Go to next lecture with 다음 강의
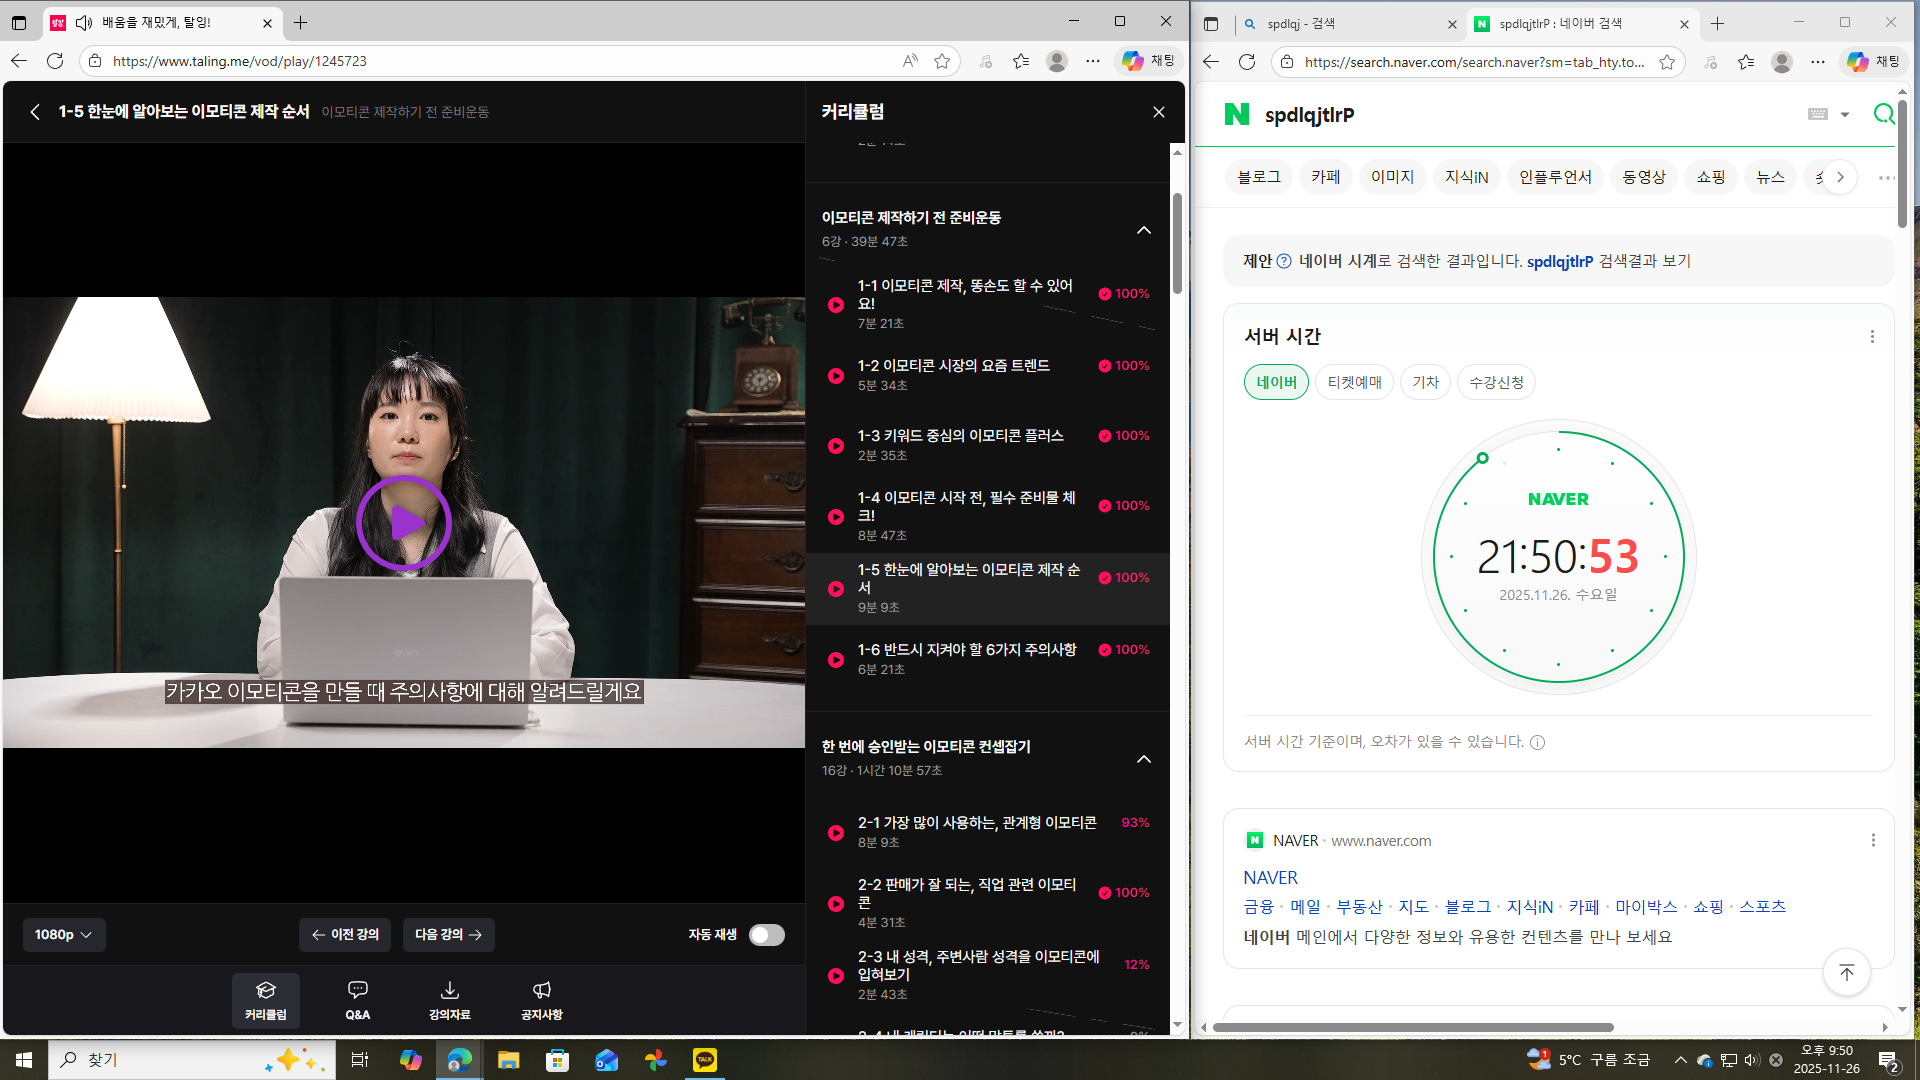The image size is (1920, 1080). [448, 935]
